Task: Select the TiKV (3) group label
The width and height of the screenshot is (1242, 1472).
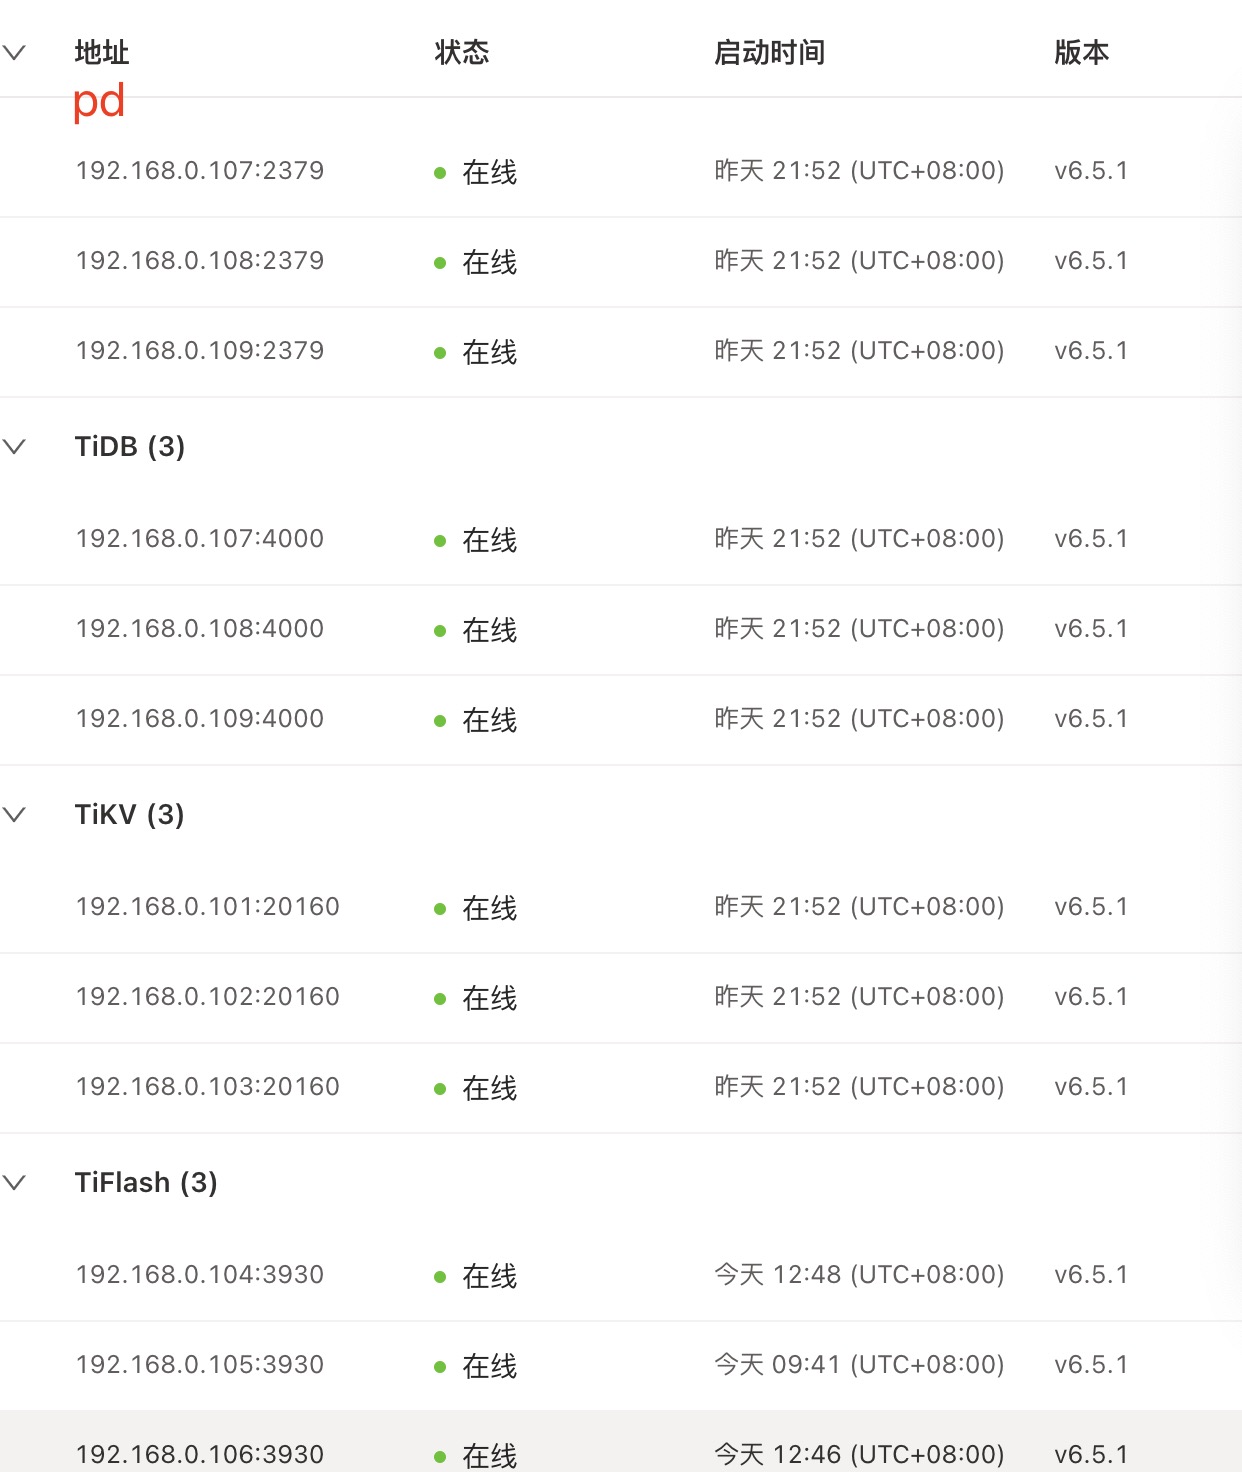Action: click(x=130, y=814)
